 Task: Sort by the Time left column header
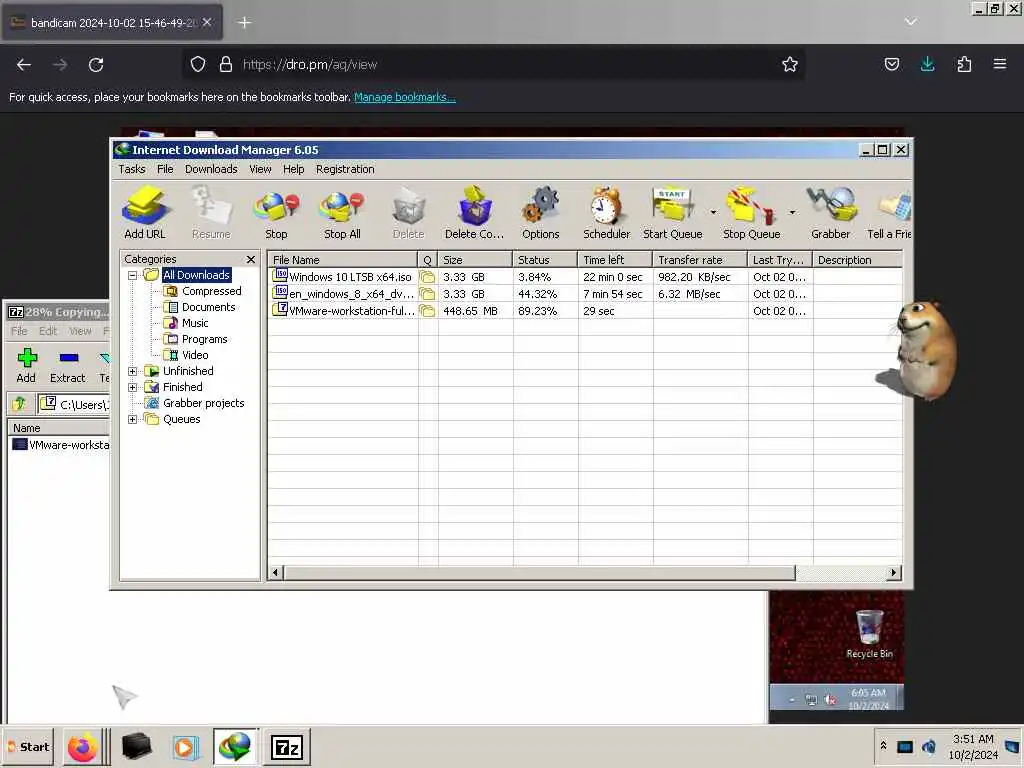[615, 260]
